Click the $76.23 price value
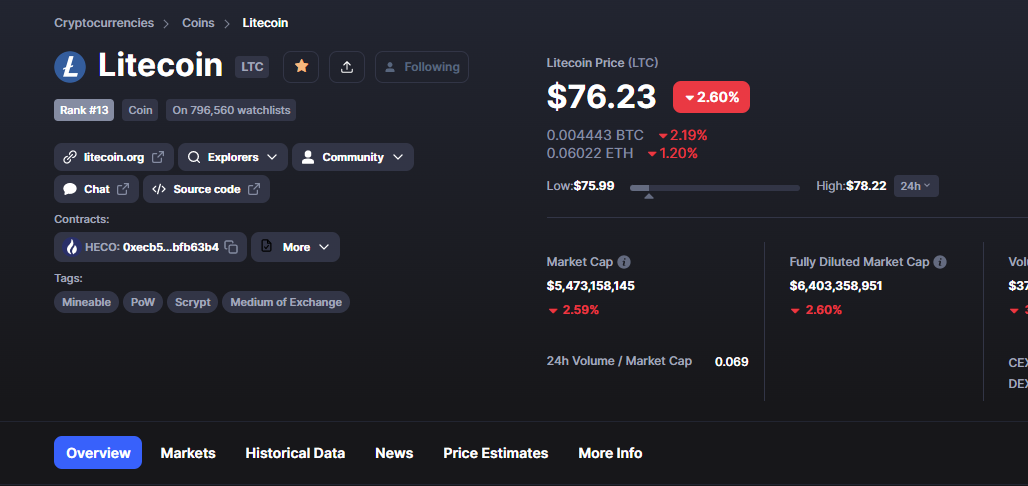Screen dimensions: 1028x486 point(602,97)
